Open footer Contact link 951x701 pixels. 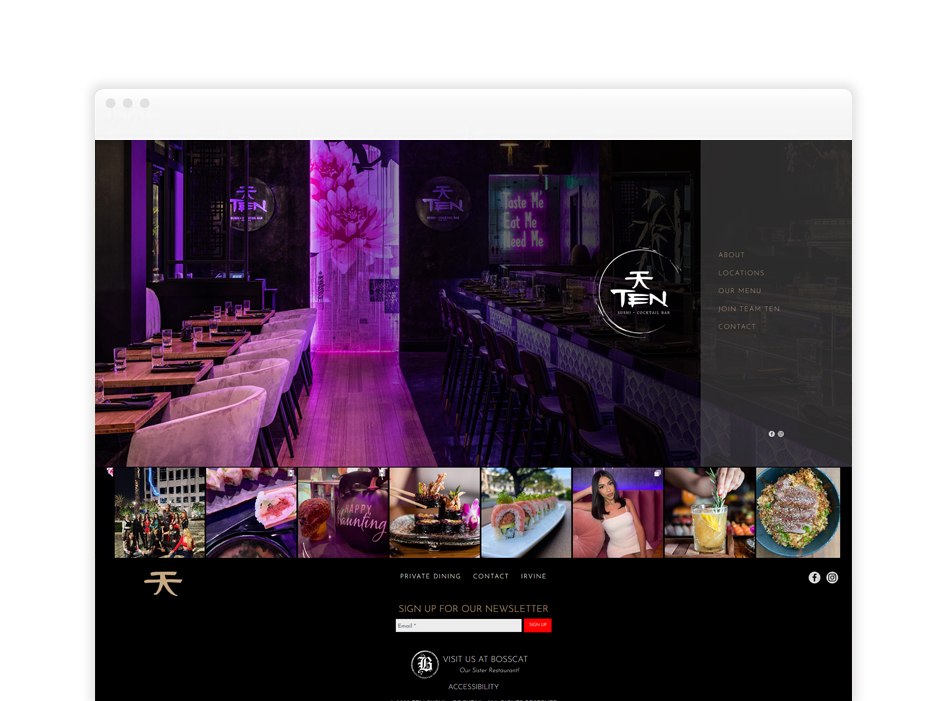tap(491, 576)
